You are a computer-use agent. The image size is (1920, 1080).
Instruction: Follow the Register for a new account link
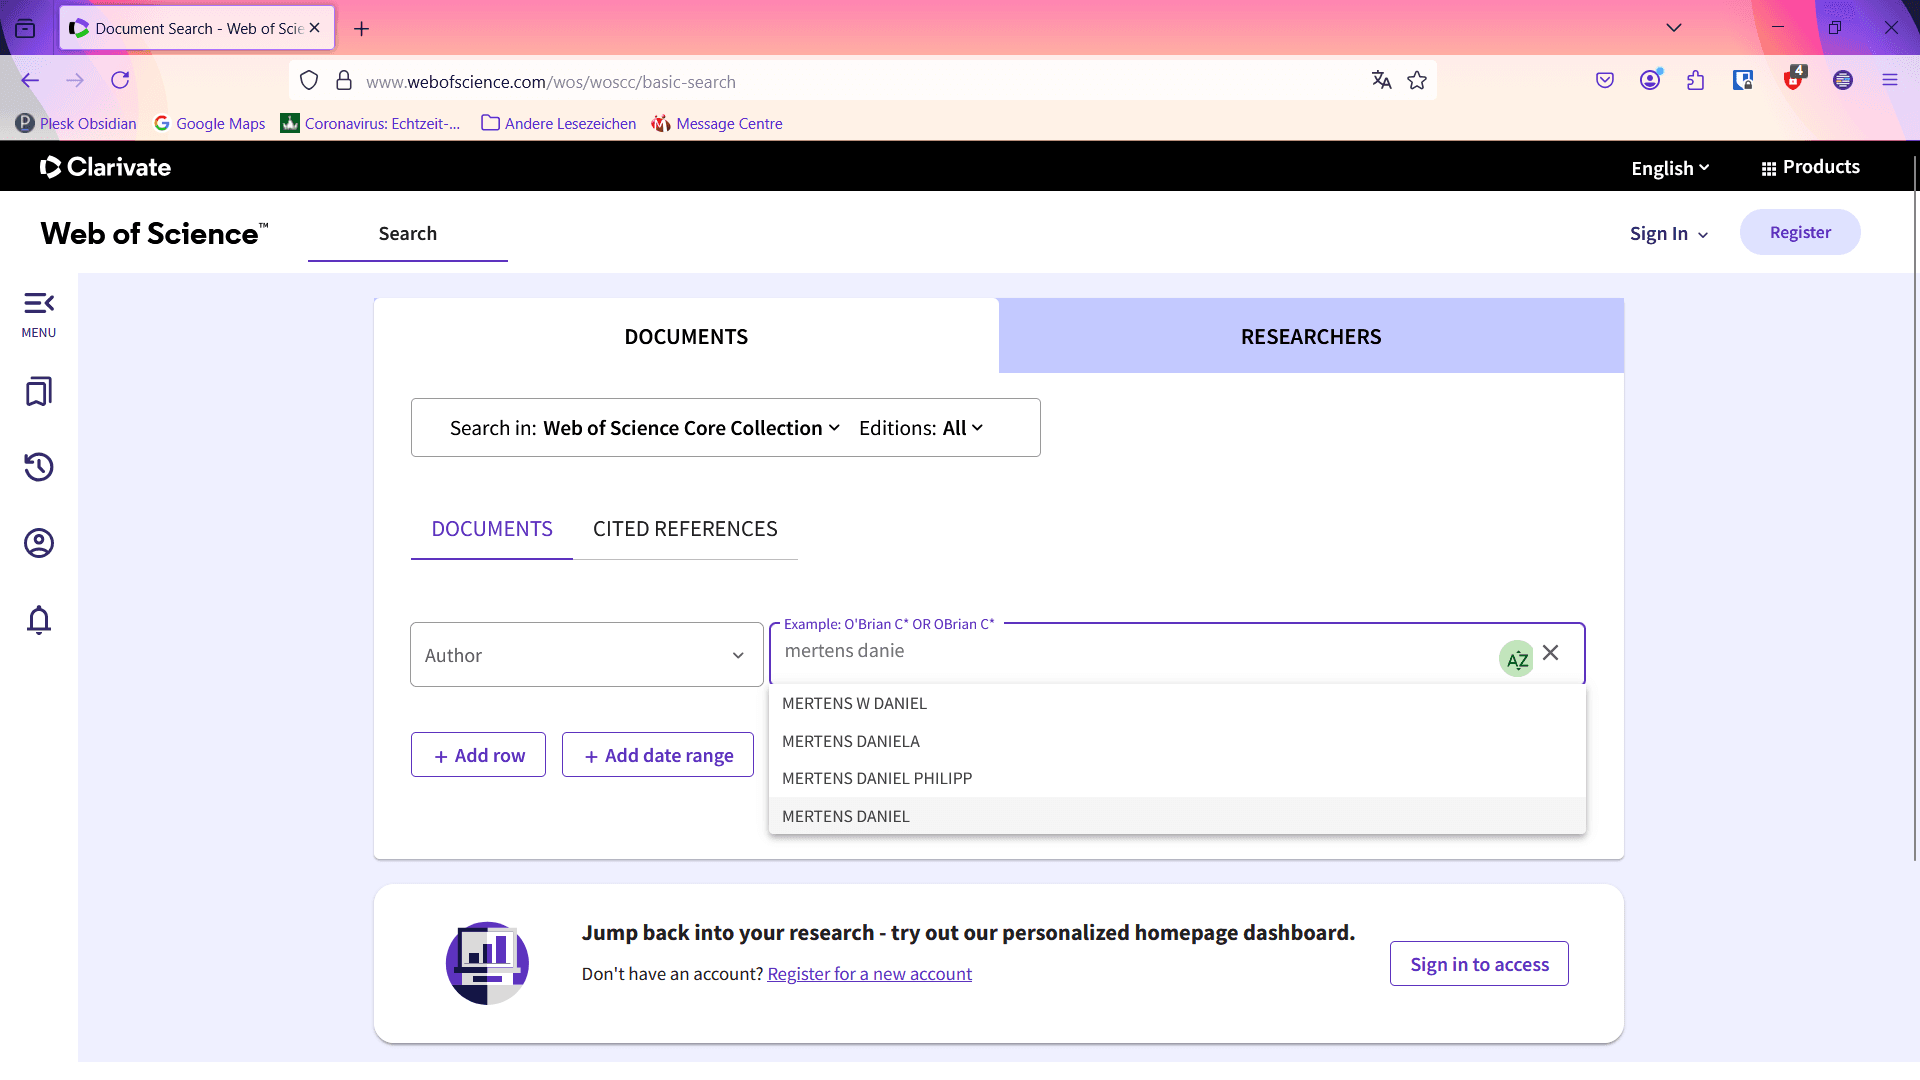click(x=869, y=974)
